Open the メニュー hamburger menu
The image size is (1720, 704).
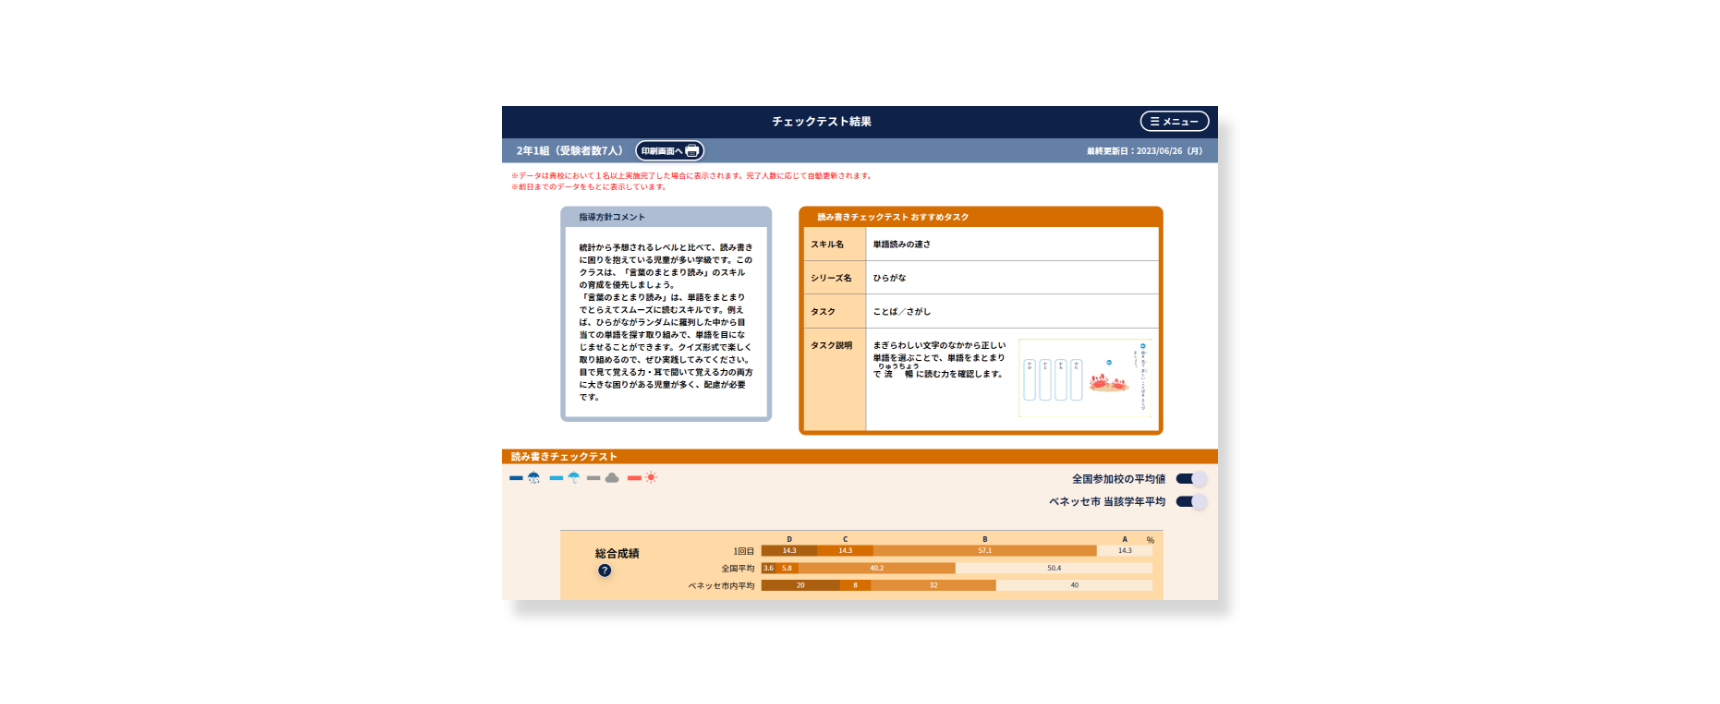[x=1174, y=121]
